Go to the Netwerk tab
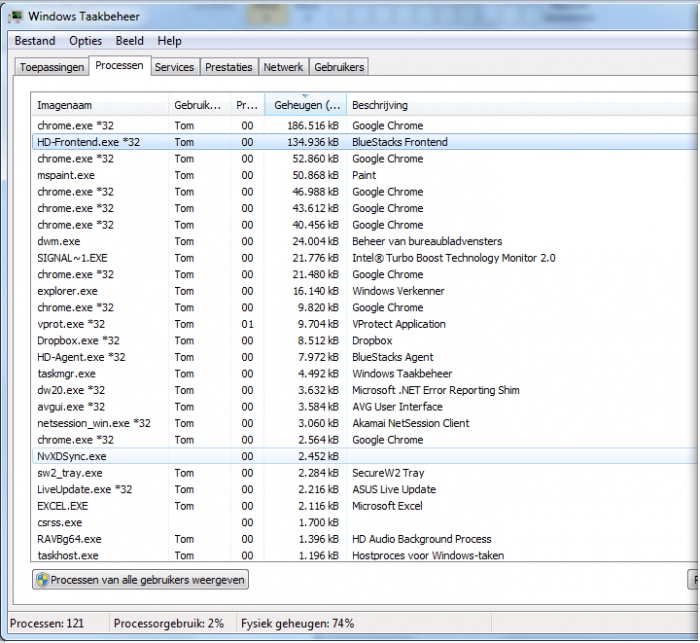 pyautogui.click(x=283, y=67)
